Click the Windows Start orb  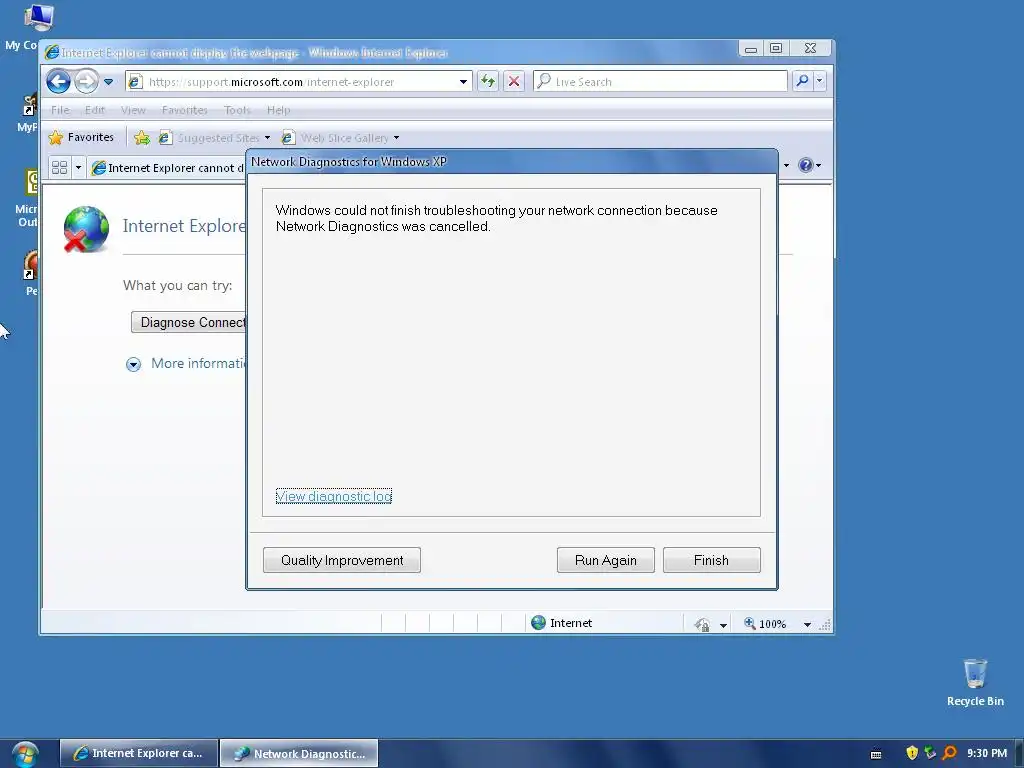pos(25,754)
